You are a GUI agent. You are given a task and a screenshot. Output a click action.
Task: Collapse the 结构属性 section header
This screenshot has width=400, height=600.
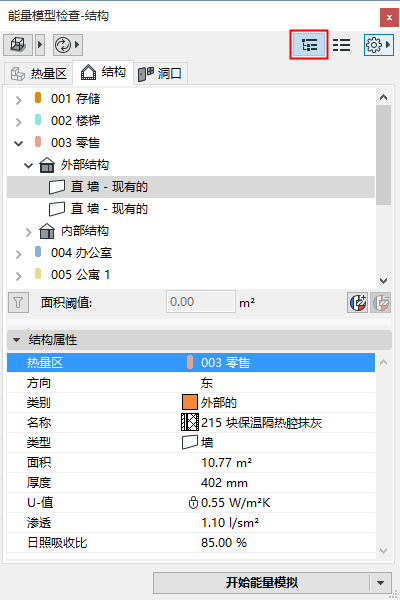[199, 340]
